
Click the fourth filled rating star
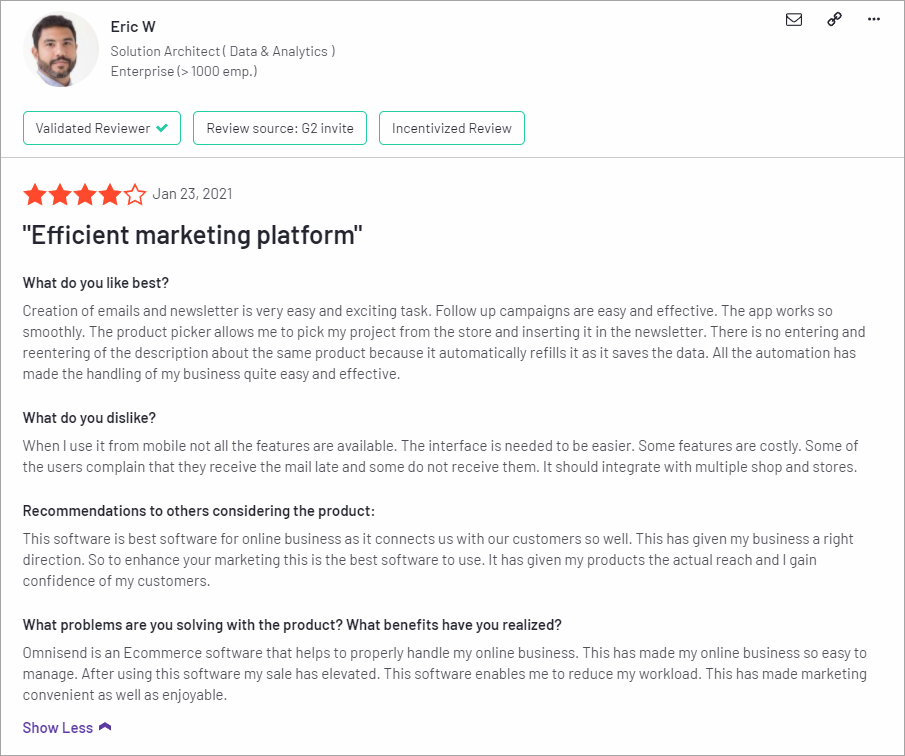click(110, 194)
